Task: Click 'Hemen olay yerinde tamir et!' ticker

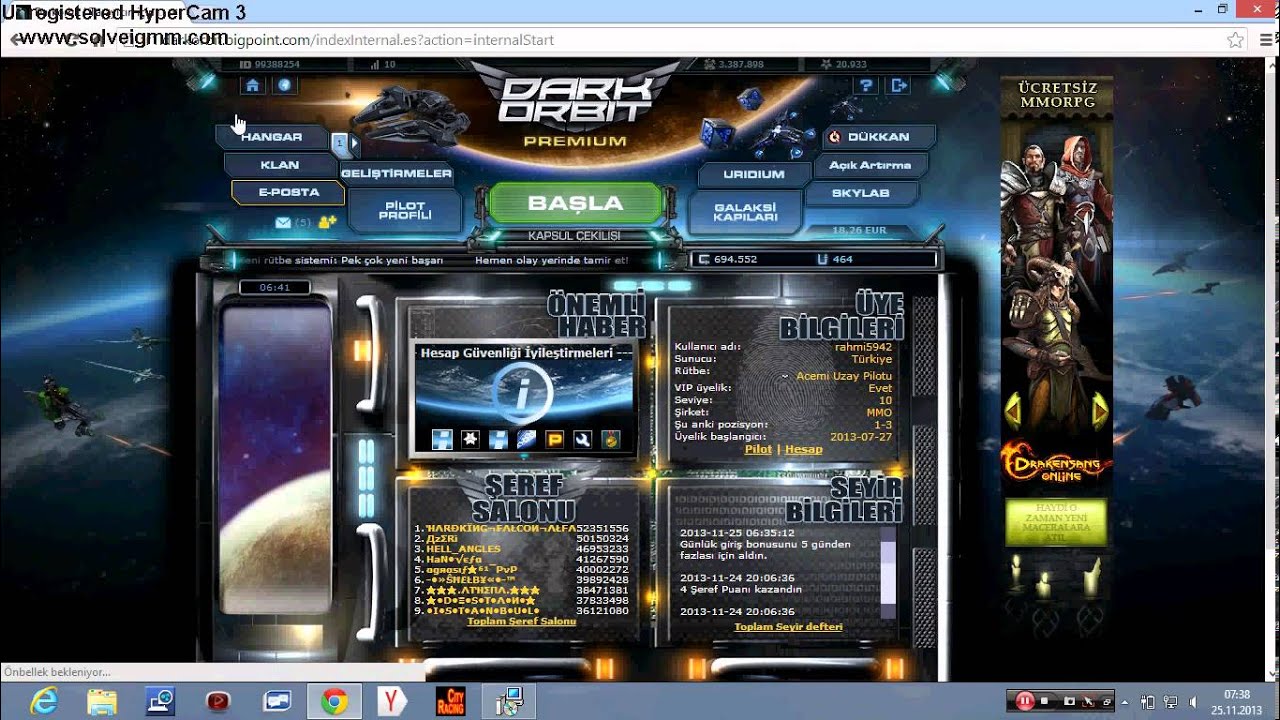Action: (x=551, y=260)
